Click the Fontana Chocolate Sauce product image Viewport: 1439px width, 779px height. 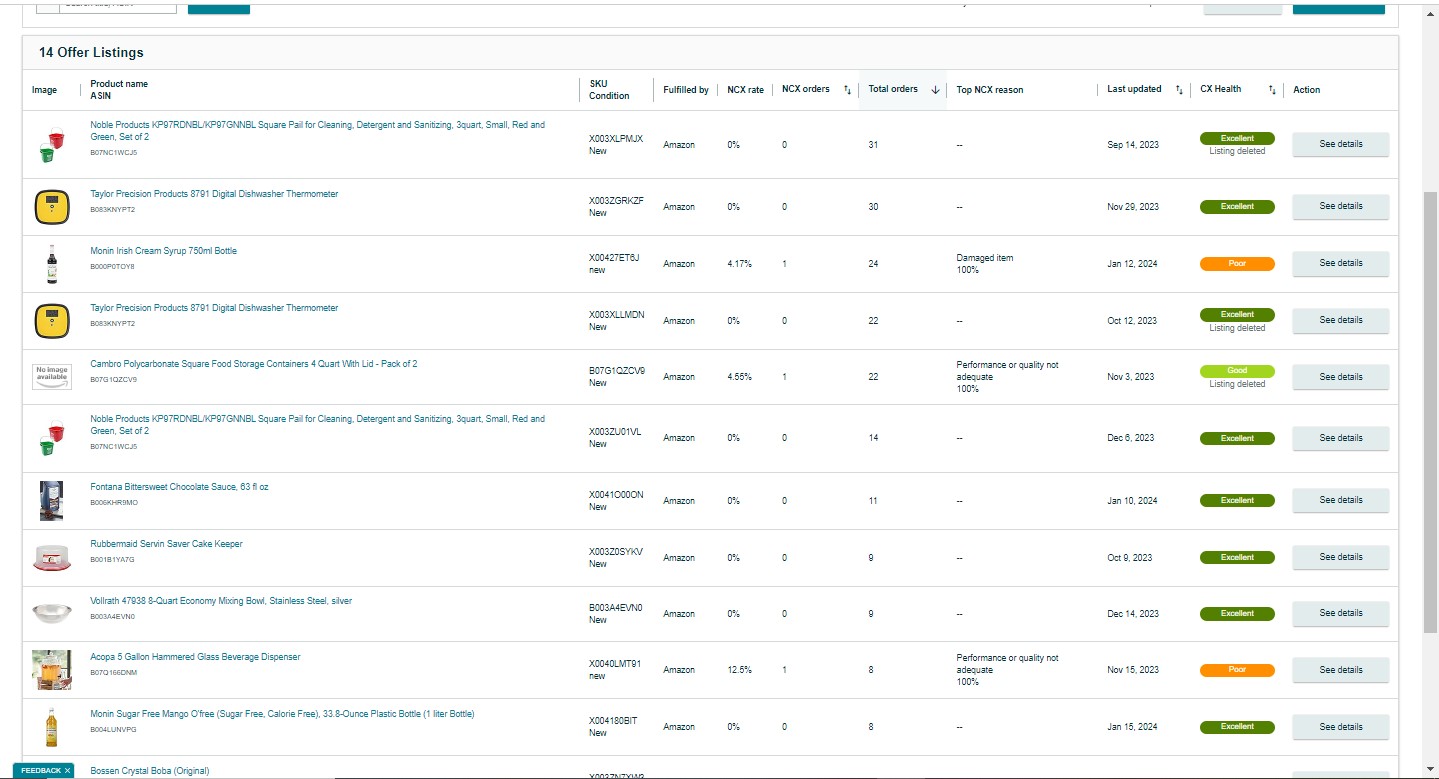(x=52, y=500)
